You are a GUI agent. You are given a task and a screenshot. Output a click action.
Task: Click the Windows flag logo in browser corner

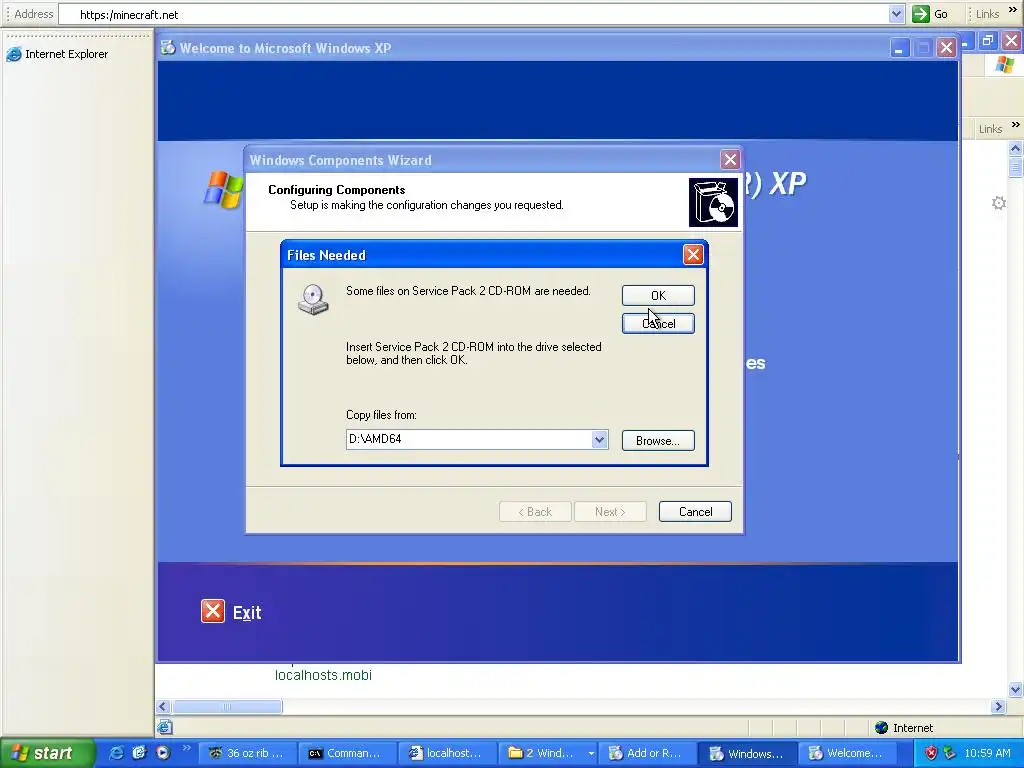pyautogui.click(x=1005, y=65)
